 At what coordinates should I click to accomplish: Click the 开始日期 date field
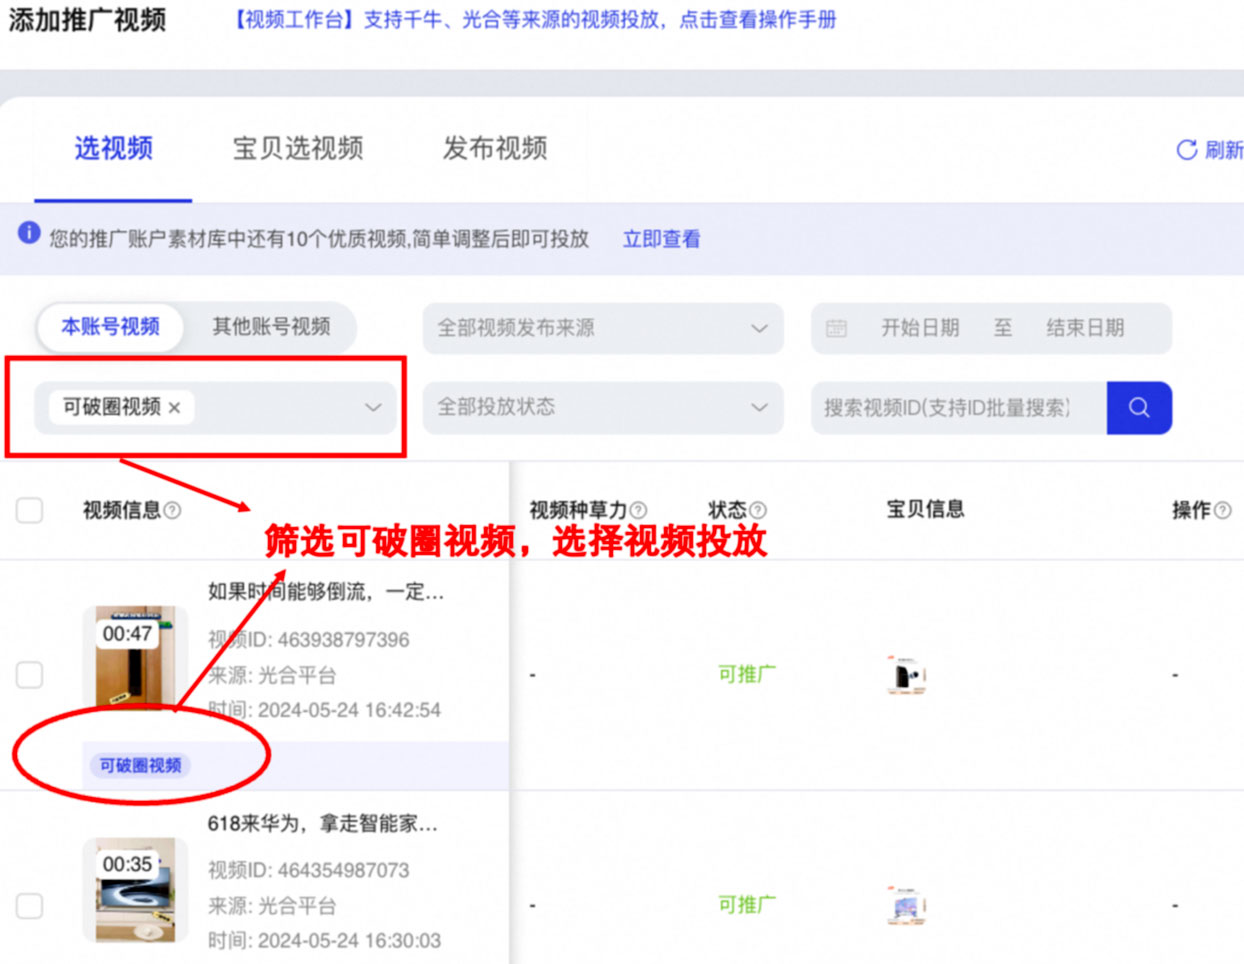(920, 328)
